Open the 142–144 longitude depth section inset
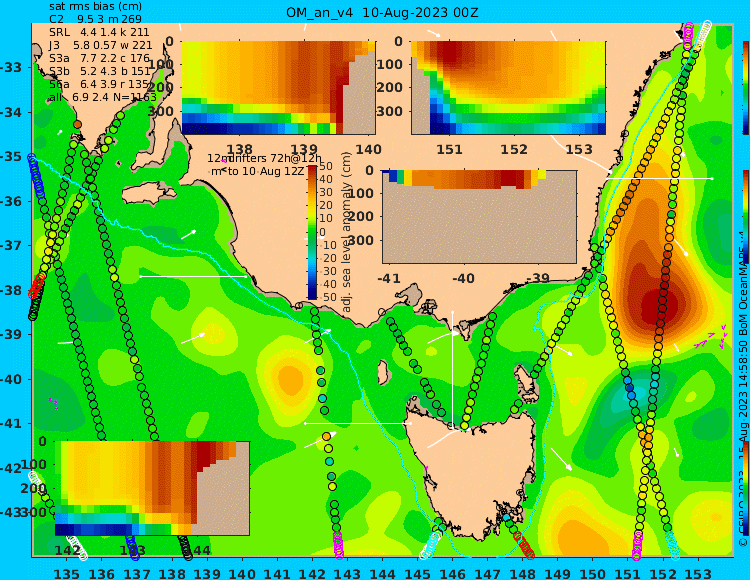Screen dimensions: 750x580 [152, 488]
